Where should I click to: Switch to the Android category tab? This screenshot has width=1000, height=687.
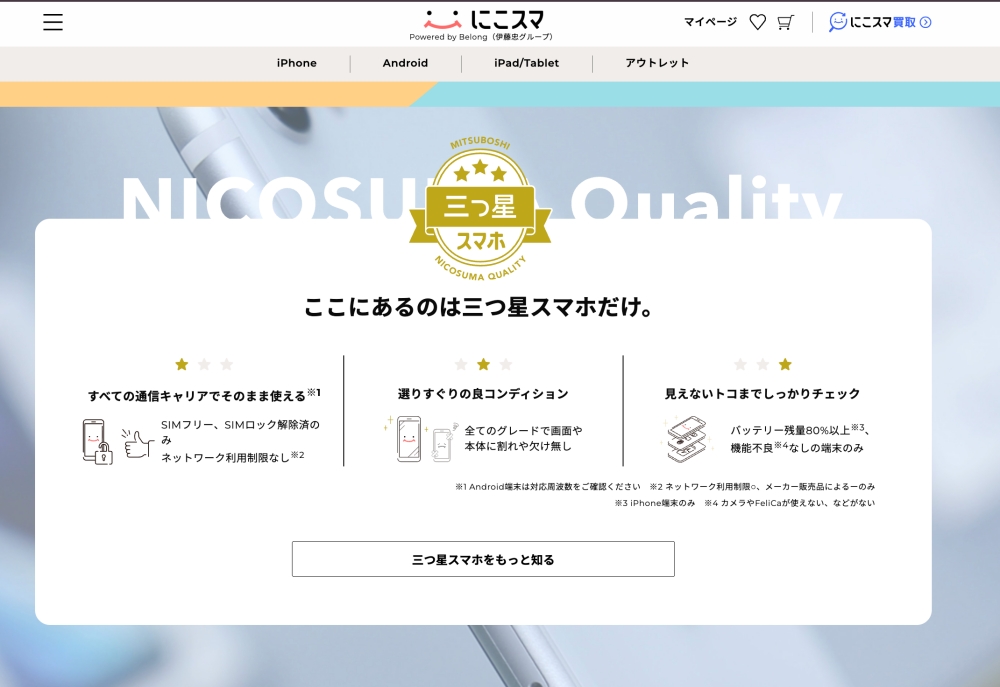click(x=405, y=63)
